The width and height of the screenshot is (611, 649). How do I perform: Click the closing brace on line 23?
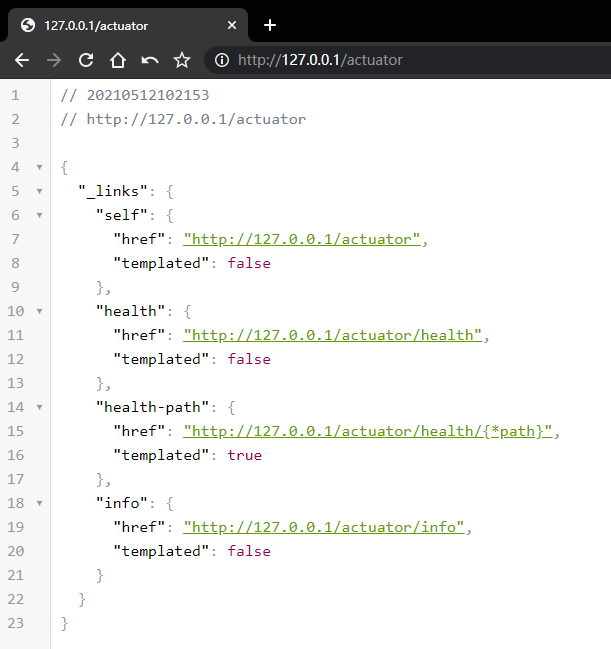(x=64, y=623)
